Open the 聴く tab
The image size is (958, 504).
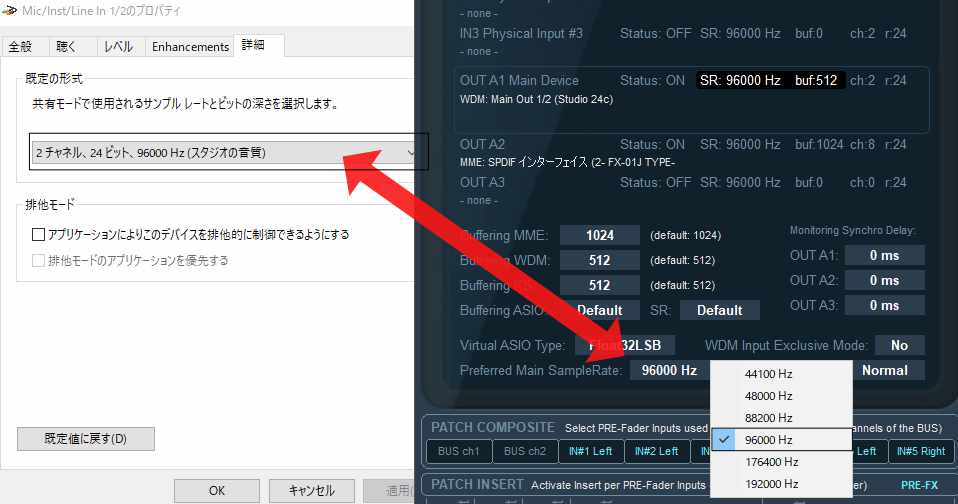[x=66, y=47]
